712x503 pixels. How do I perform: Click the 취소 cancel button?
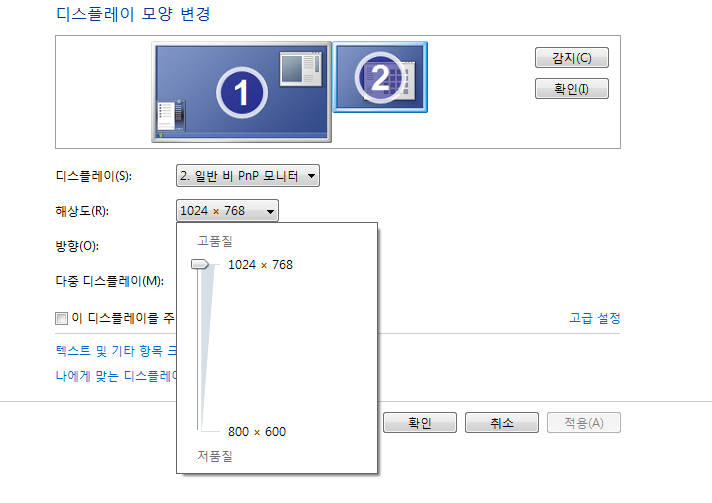(x=502, y=423)
